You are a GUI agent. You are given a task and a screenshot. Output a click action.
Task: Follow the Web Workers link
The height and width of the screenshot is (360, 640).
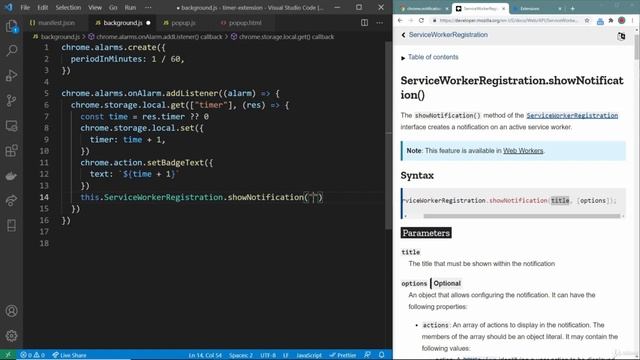pyautogui.click(x=523, y=151)
